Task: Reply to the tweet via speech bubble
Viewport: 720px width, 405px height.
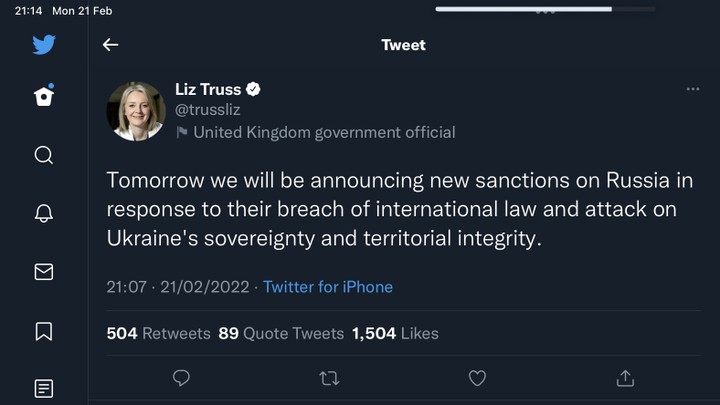Action: 181,378
